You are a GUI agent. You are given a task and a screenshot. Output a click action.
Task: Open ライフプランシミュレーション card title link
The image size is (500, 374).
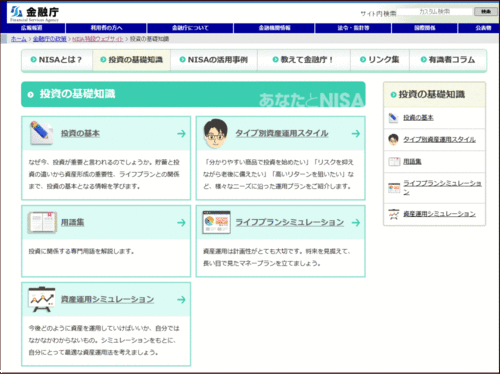click(290, 222)
